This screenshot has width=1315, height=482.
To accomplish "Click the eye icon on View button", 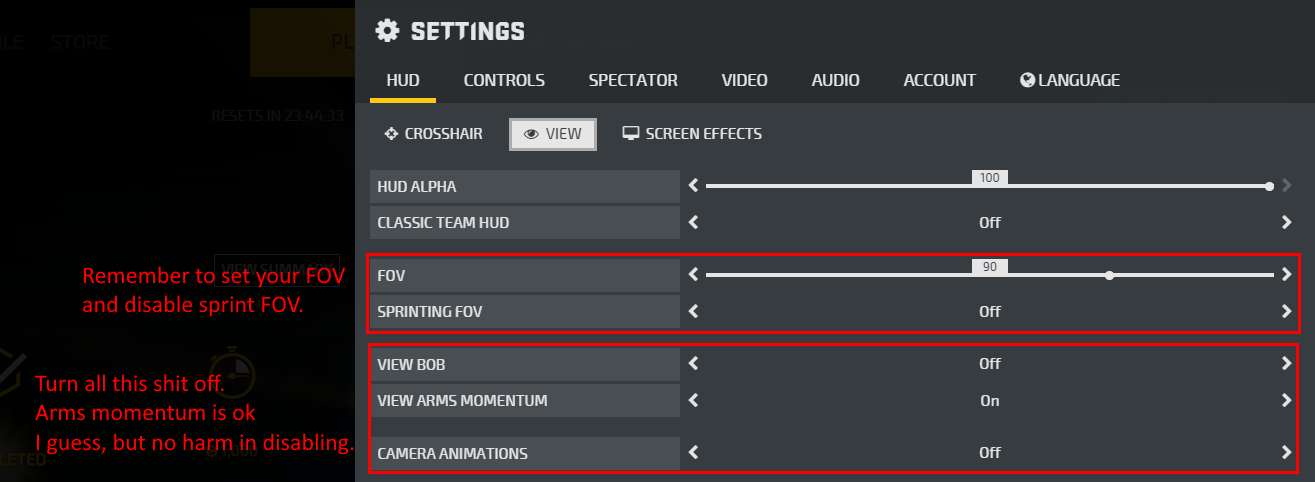I will click(x=531, y=134).
